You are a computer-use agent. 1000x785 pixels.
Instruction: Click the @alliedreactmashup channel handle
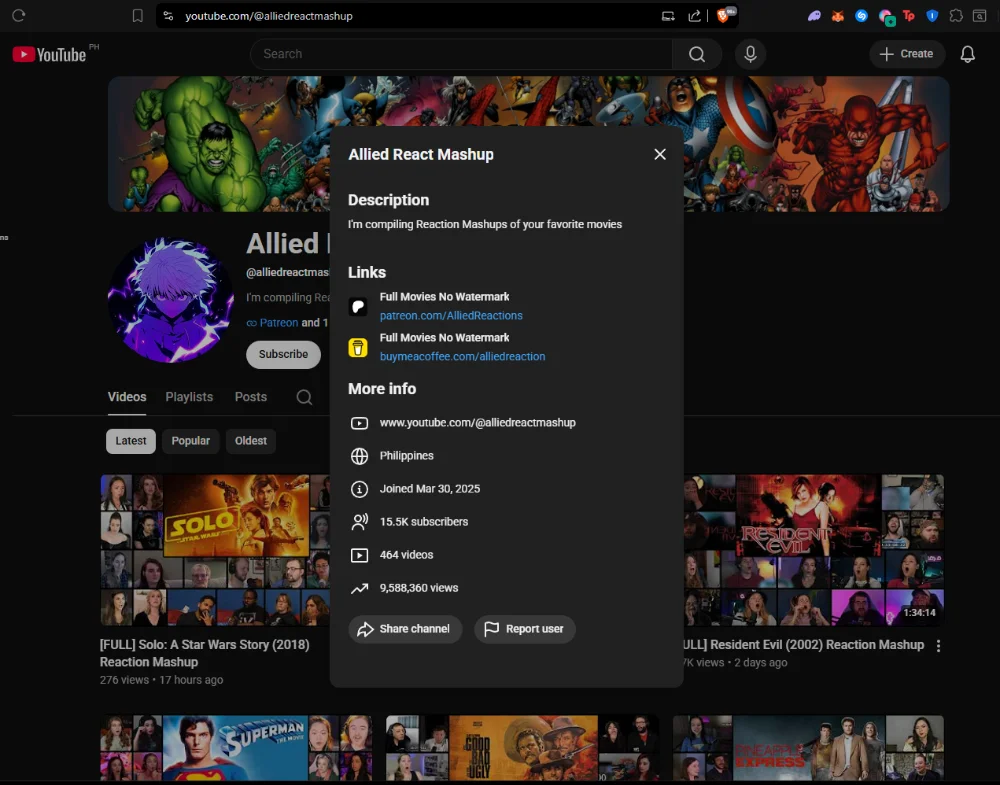click(x=288, y=272)
